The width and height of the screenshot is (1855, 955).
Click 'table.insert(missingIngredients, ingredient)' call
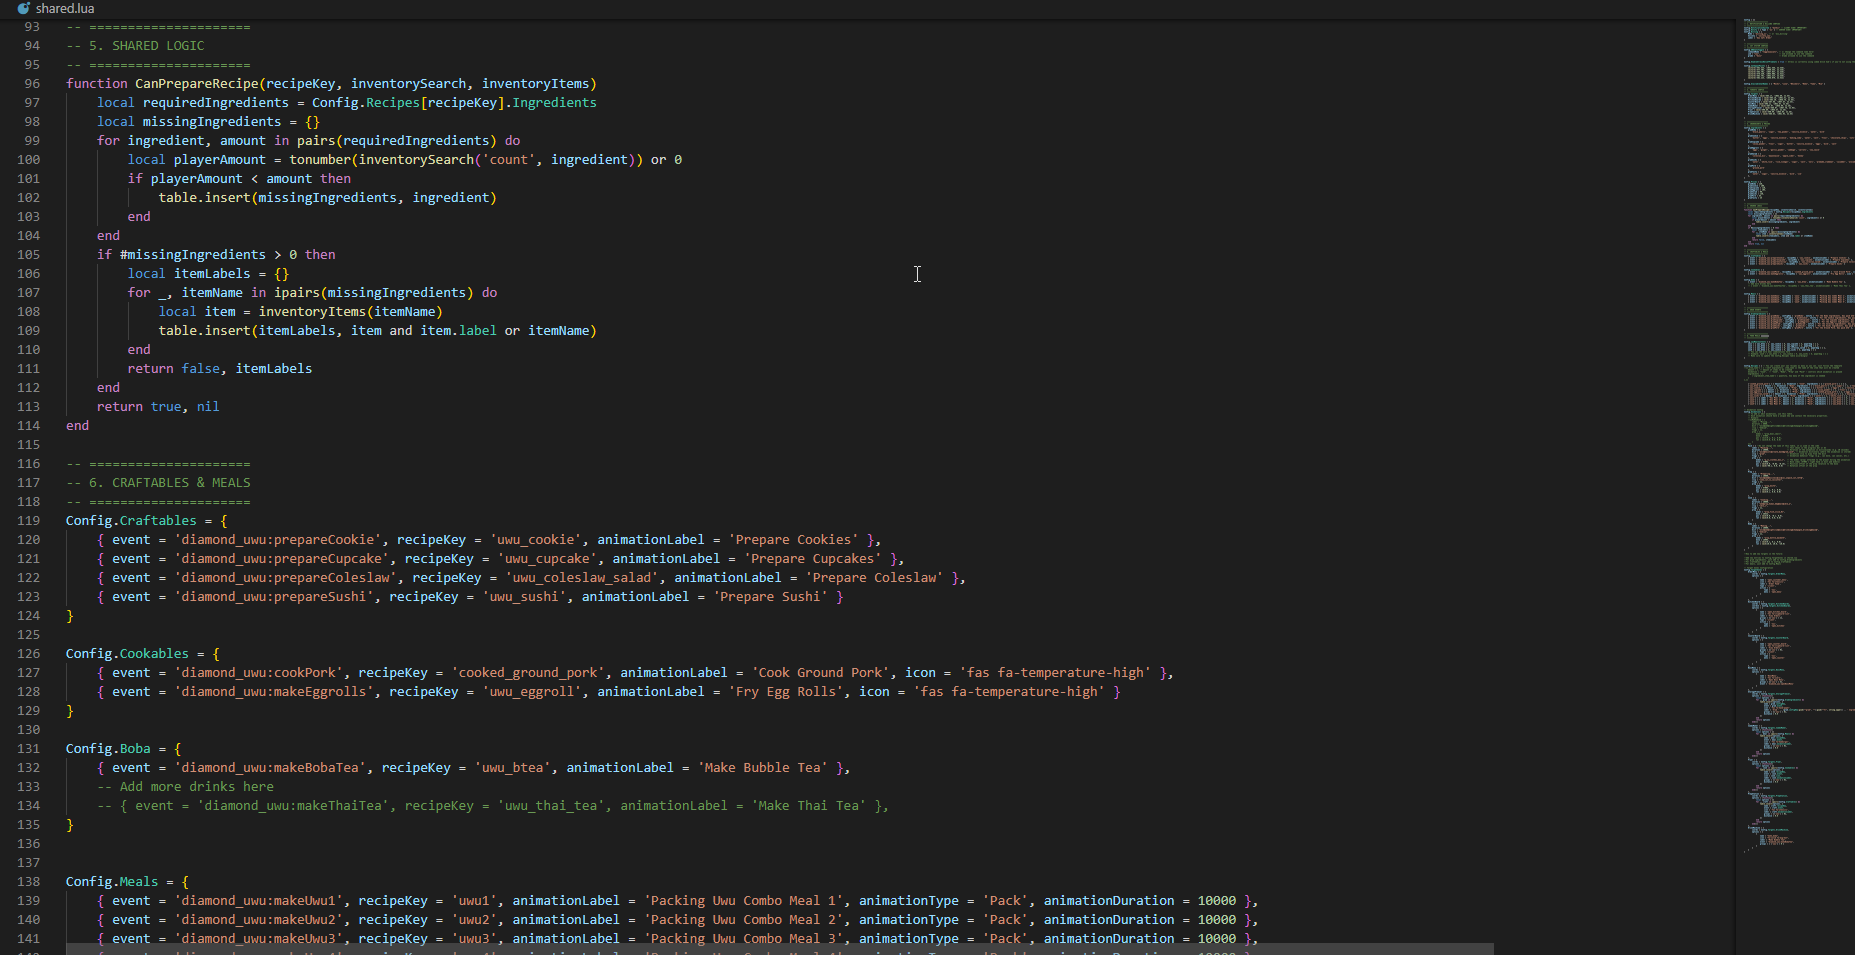coord(327,197)
